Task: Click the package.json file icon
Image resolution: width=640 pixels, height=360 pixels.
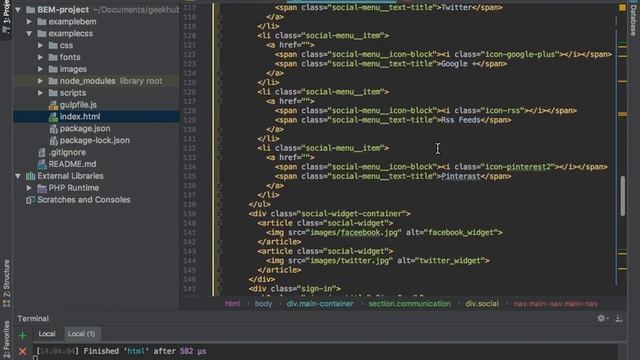Action: tap(53, 129)
